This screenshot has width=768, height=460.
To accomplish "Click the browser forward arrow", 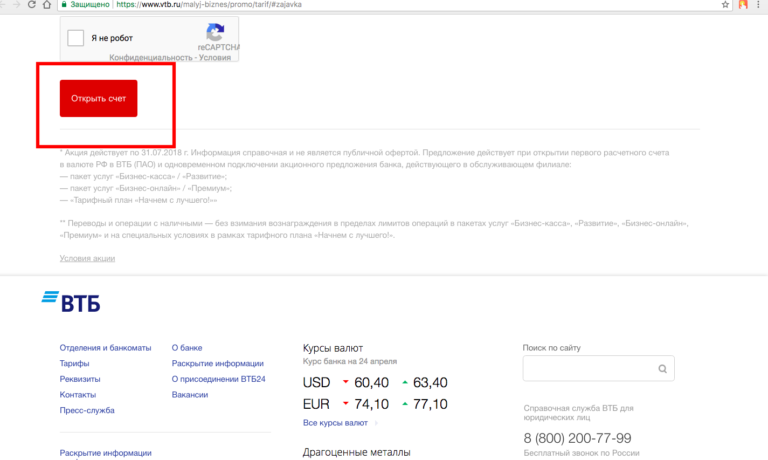I will 15,5.
